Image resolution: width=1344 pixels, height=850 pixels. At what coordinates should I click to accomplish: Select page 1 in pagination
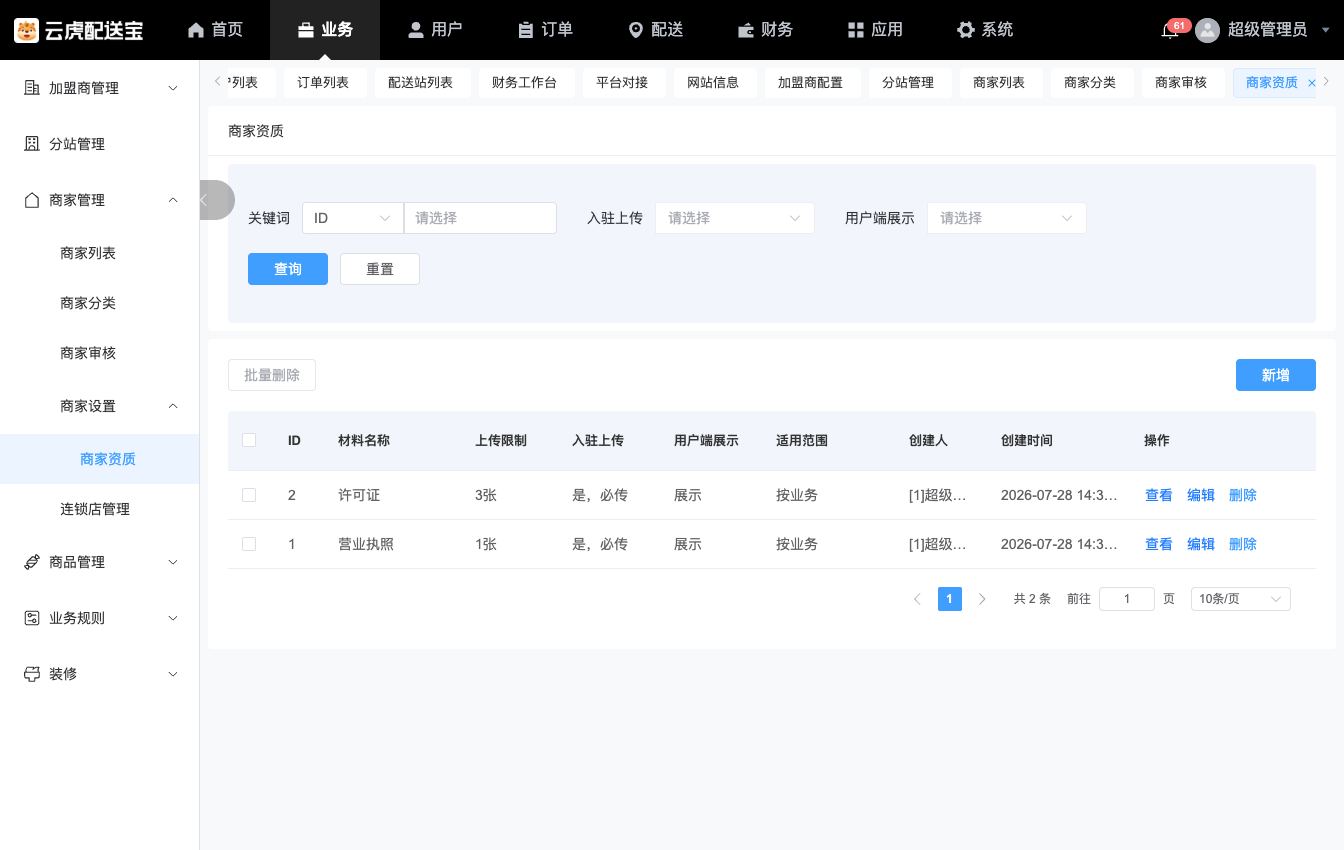[x=950, y=599]
